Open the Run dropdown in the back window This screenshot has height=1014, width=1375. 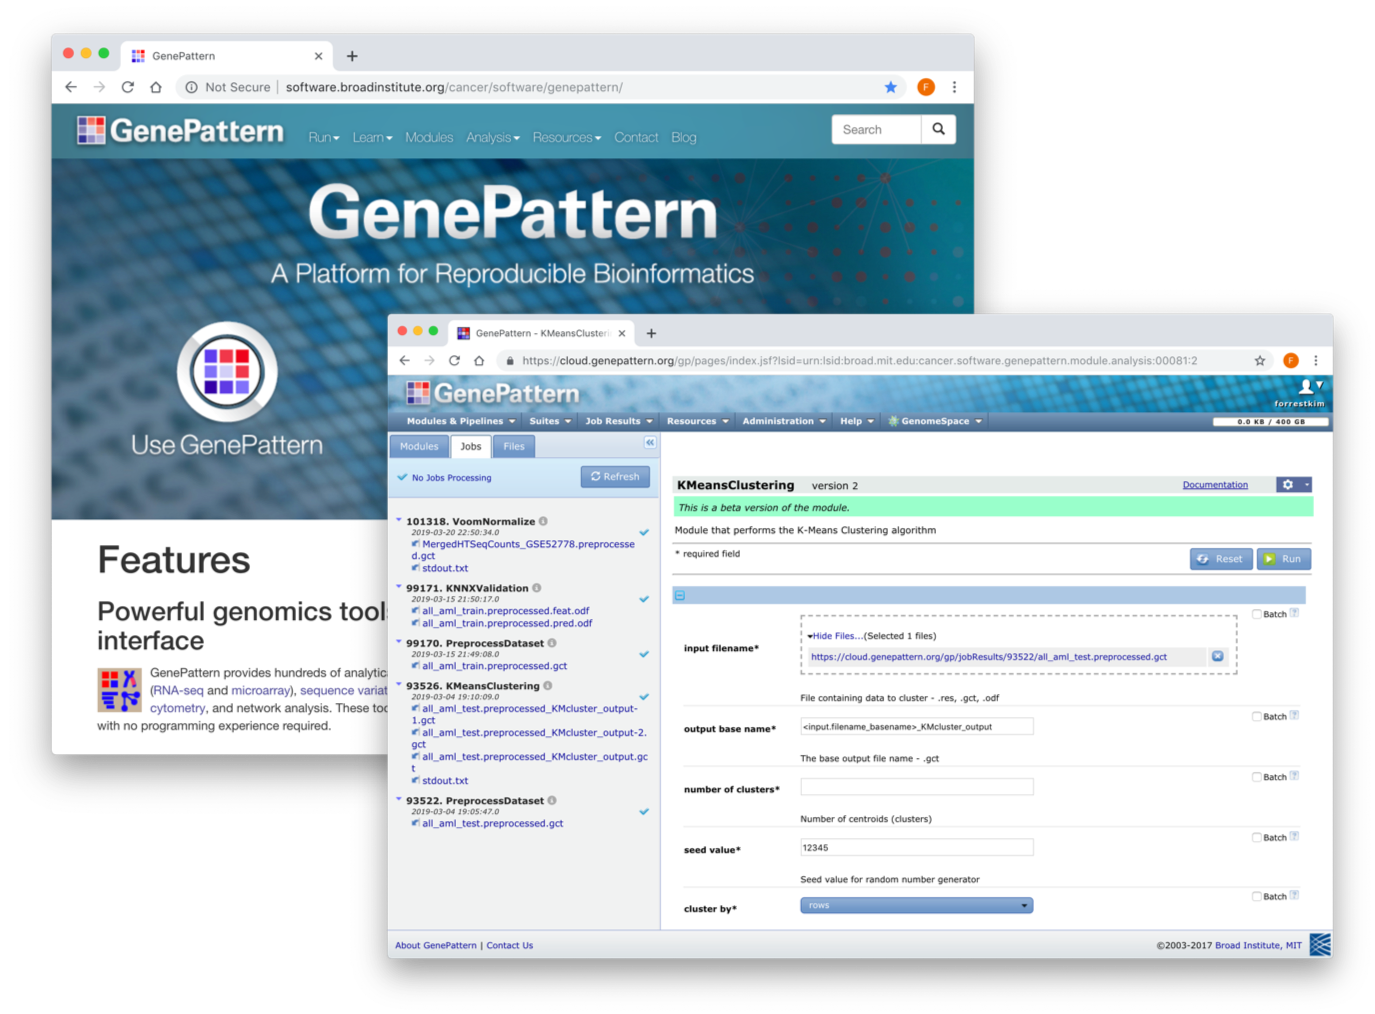click(x=324, y=137)
